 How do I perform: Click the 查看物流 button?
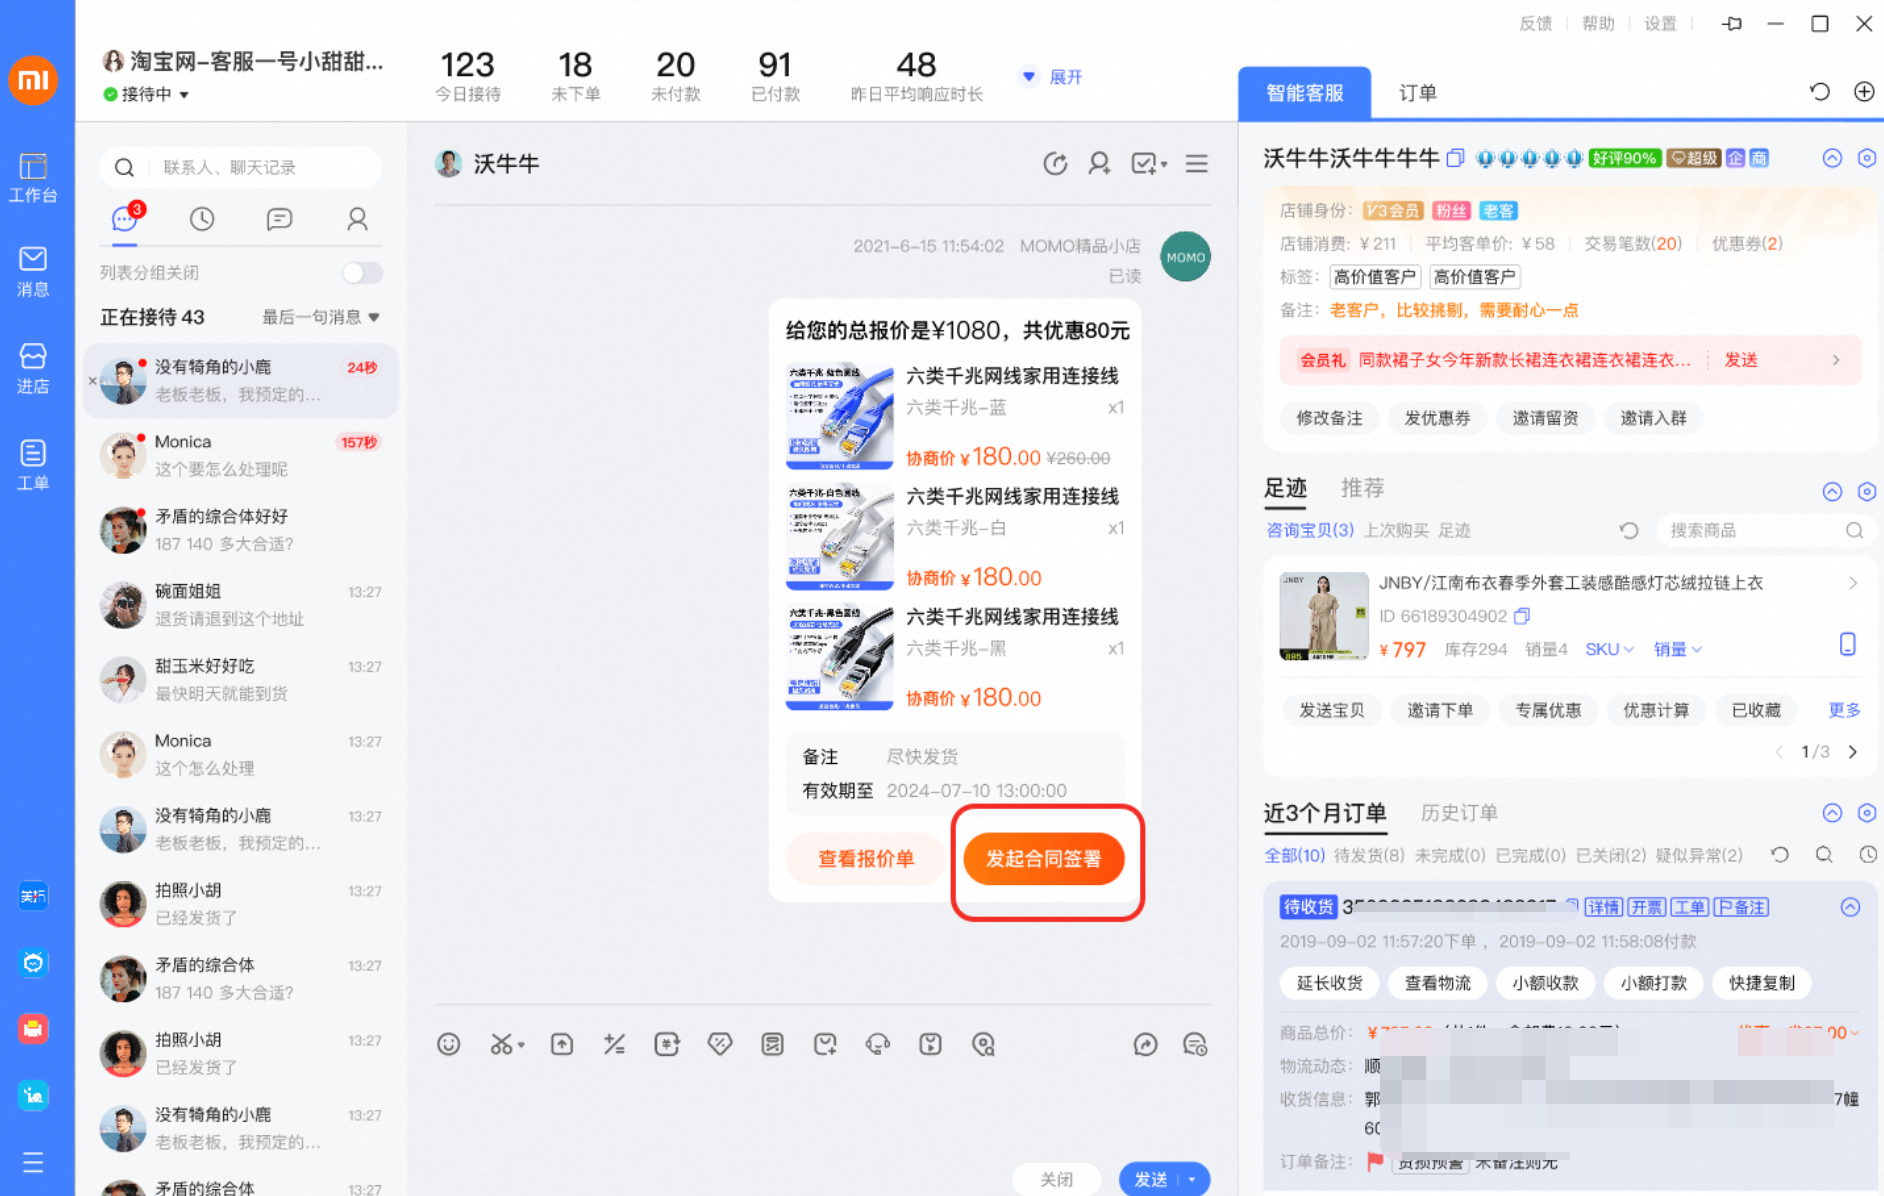coord(1437,983)
